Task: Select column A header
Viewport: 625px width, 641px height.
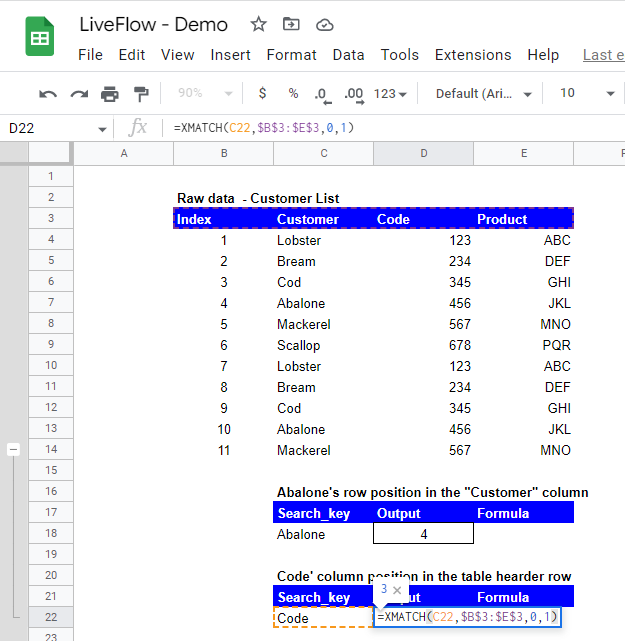Action: [x=124, y=153]
